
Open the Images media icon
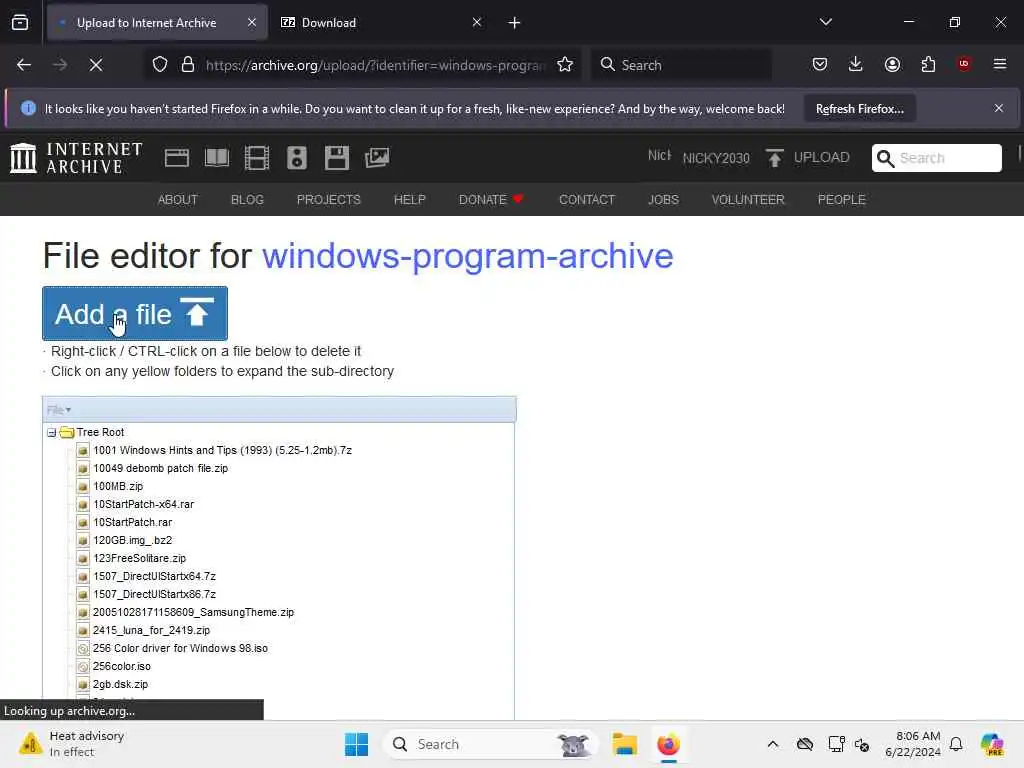pyautogui.click(x=377, y=158)
